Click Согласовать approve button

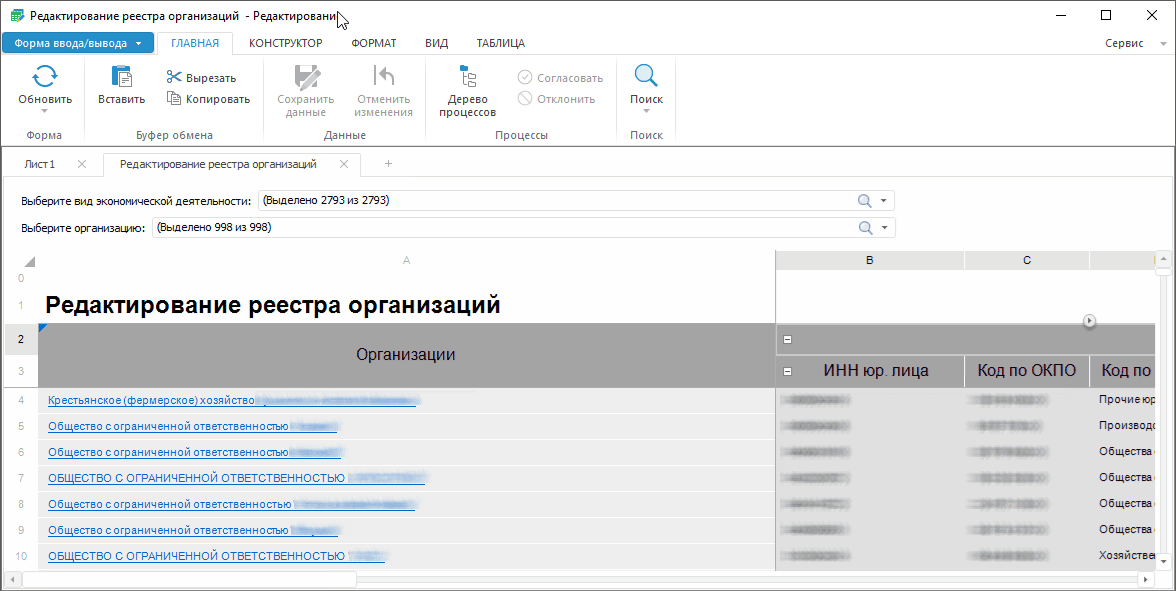point(560,77)
